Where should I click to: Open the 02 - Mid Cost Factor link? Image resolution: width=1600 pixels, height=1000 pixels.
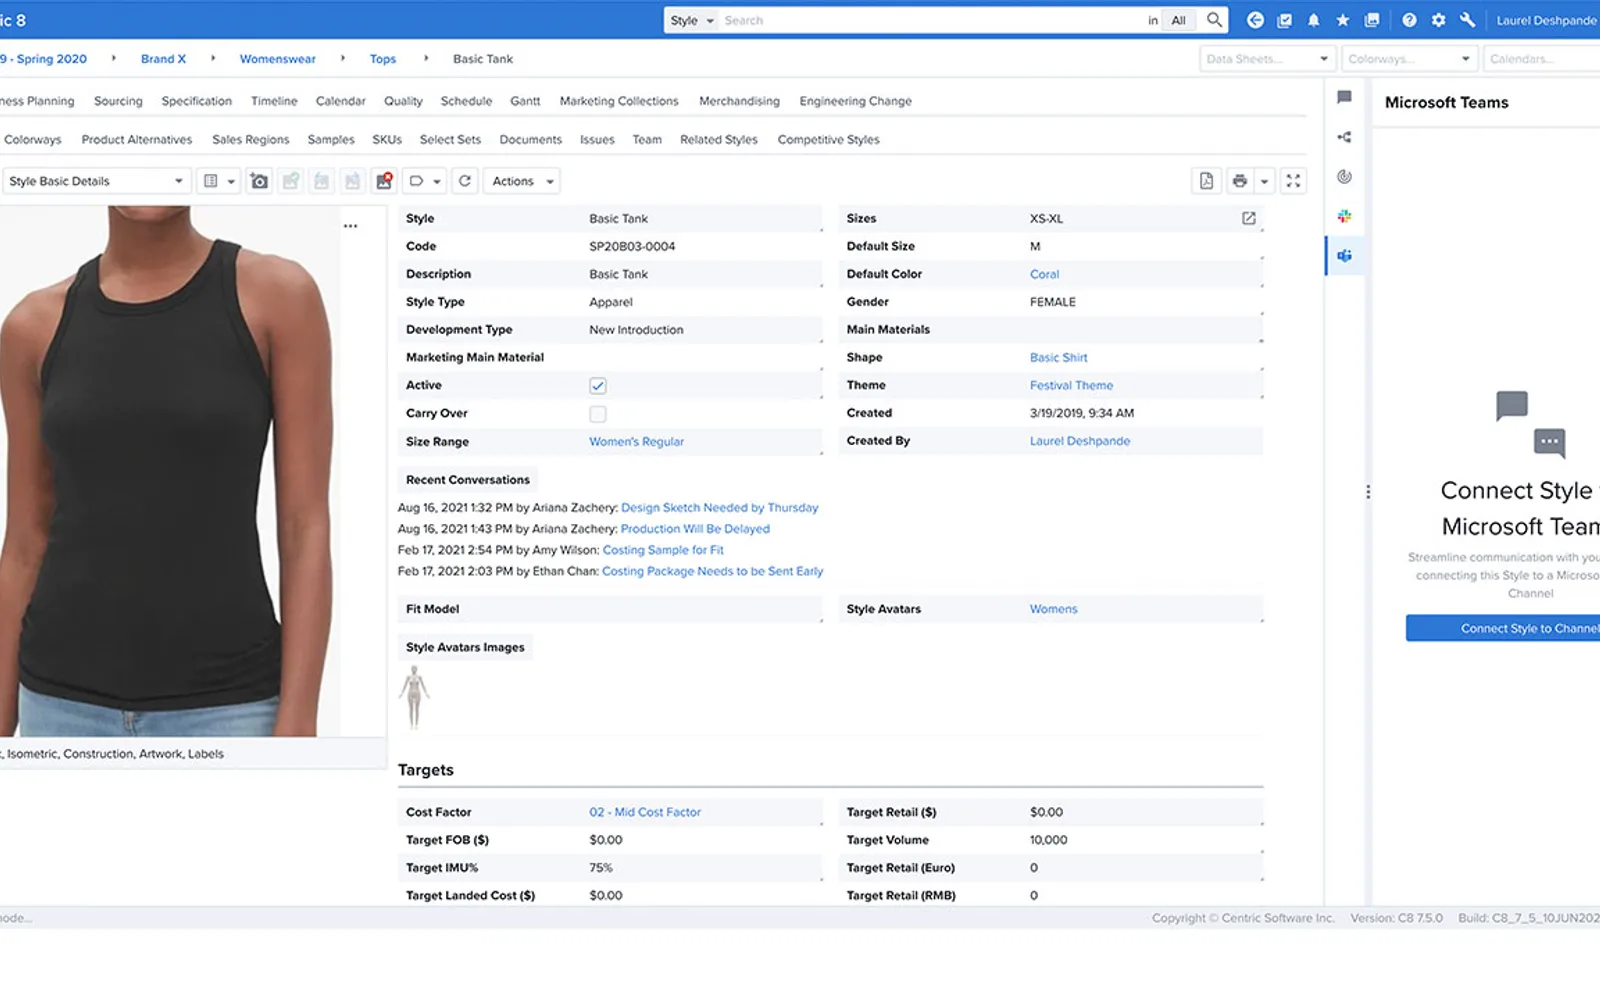tap(645, 812)
